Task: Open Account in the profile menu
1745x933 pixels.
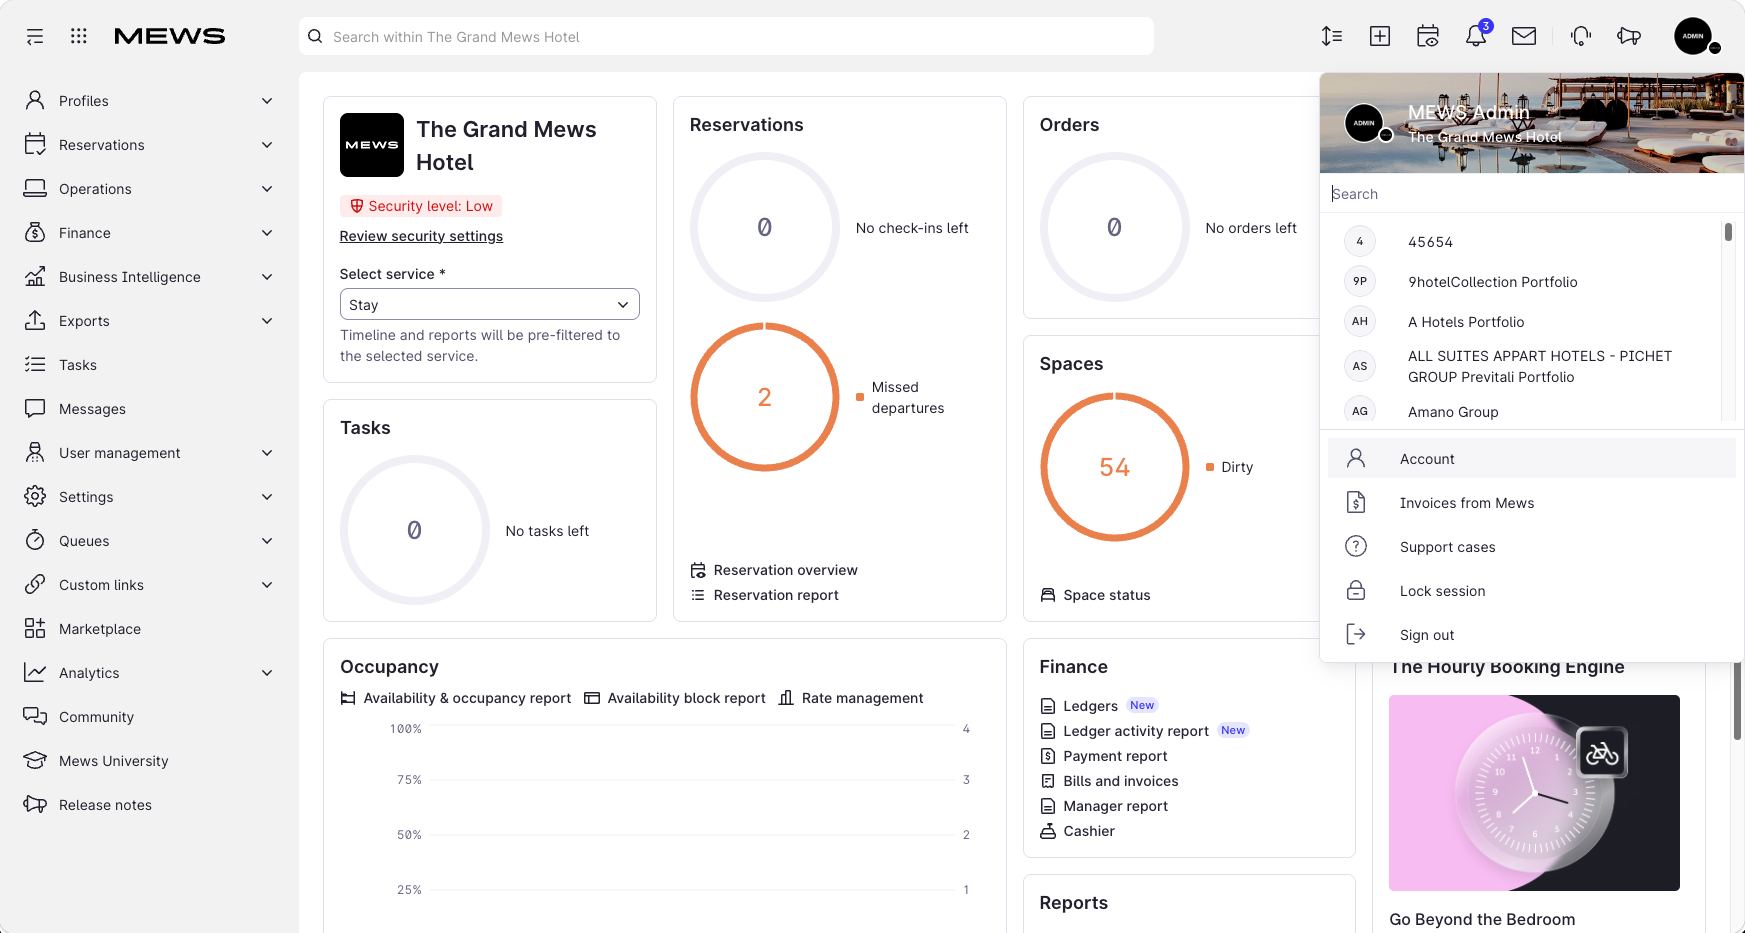Action: click(x=1532, y=459)
